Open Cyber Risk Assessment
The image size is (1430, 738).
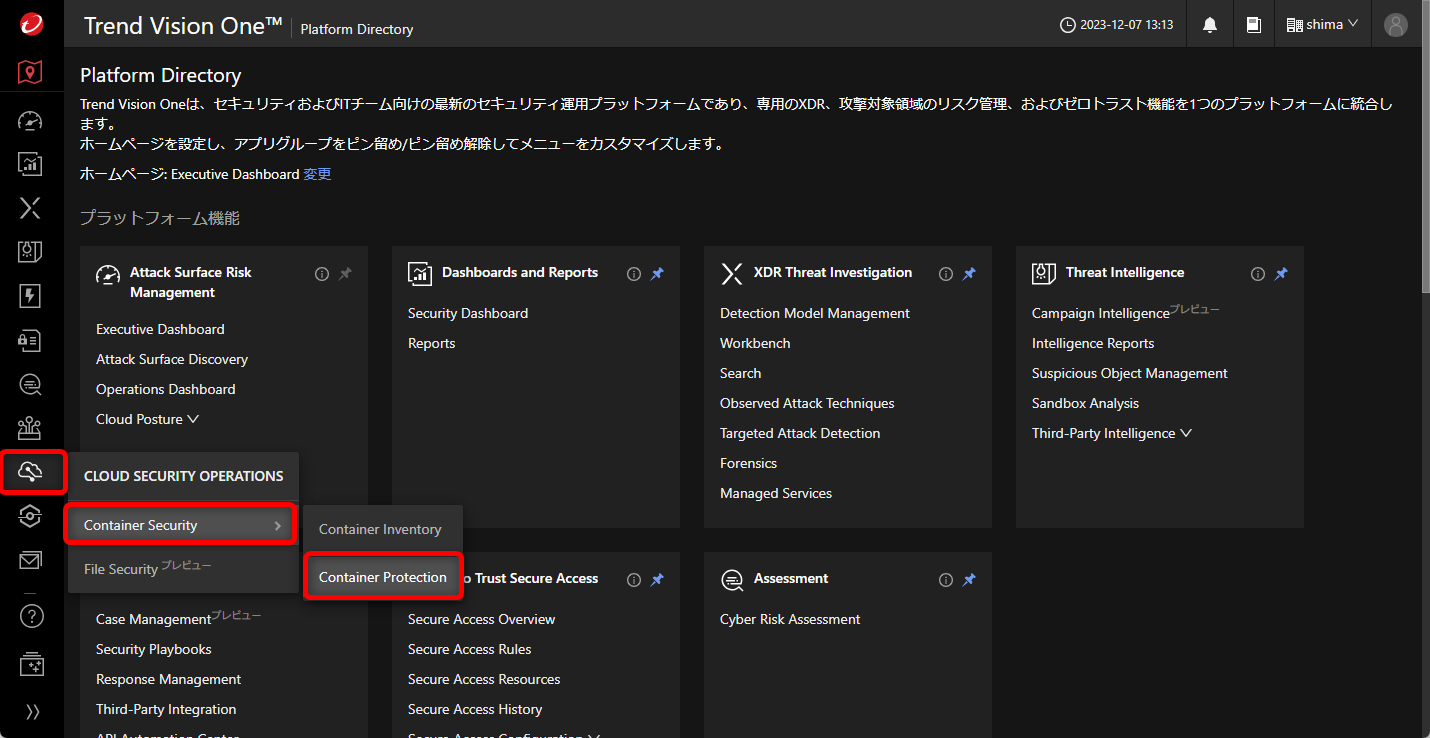coord(789,619)
